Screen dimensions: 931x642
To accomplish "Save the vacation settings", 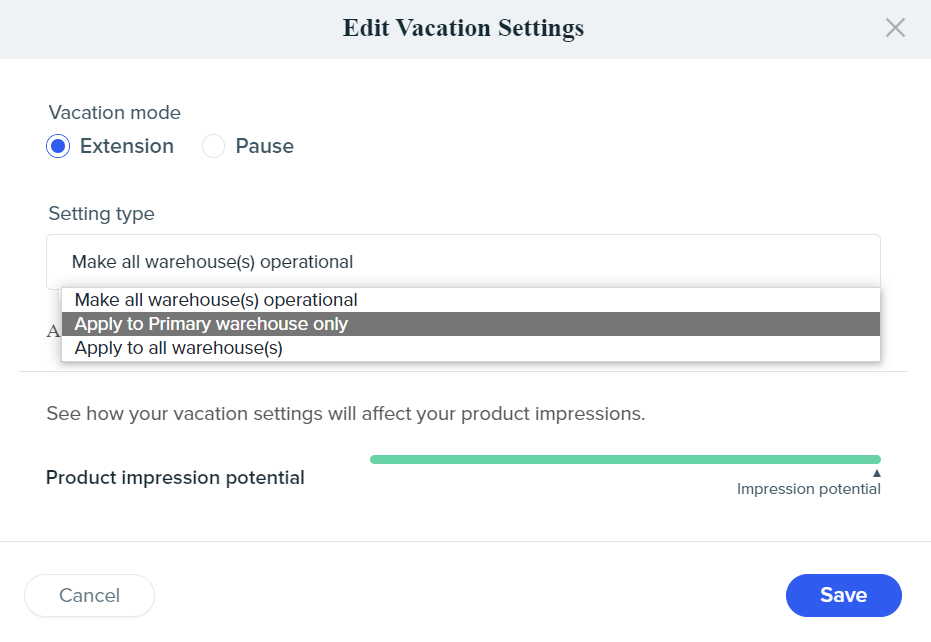I will (843, 595).
